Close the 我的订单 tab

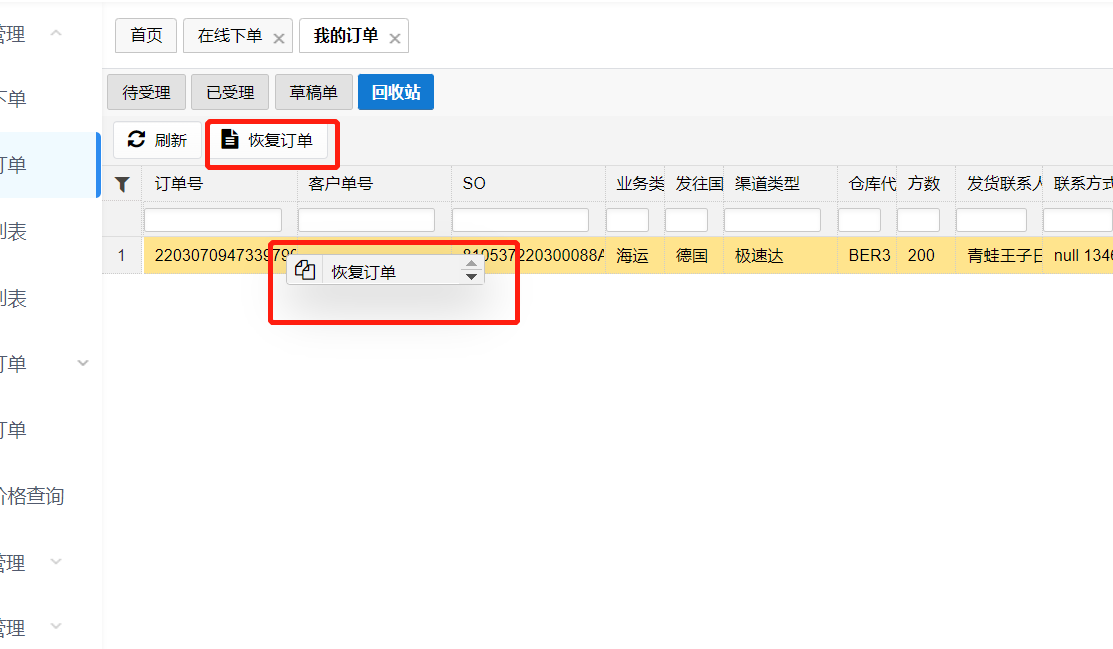click(x=395, y=38)
